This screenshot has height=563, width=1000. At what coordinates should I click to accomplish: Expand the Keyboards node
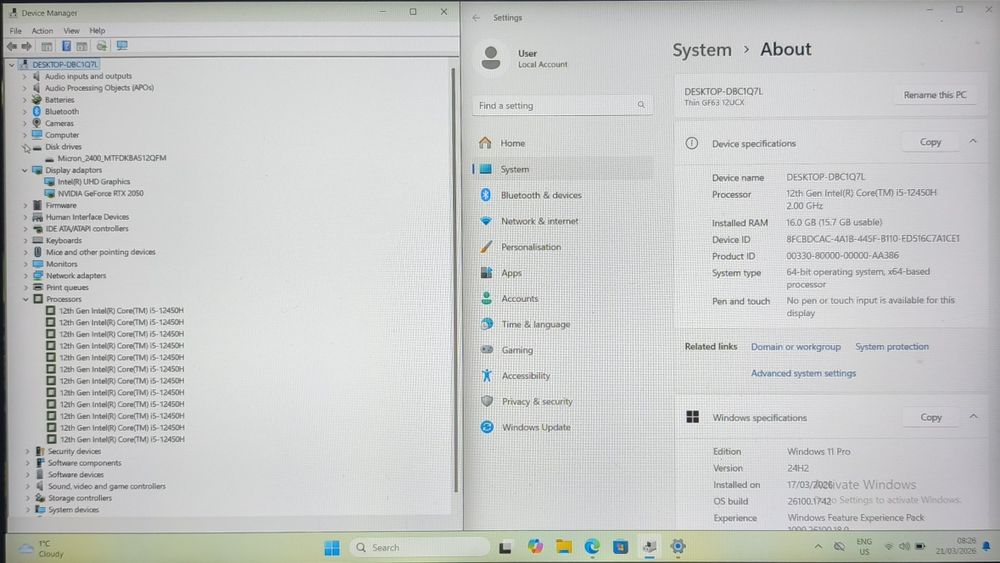(x=26, y=241)
